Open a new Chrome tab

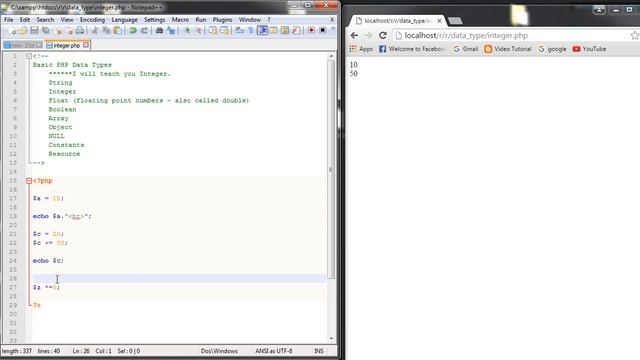tap(455, 20)
